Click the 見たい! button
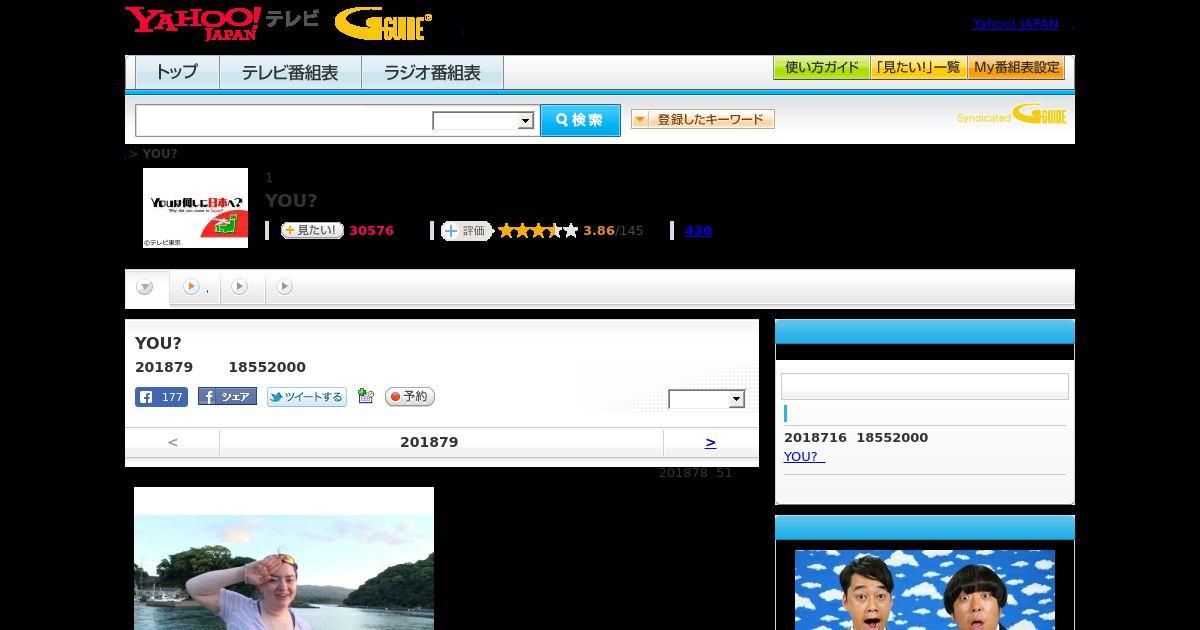Image resolution: width=1200 pixels, height=630 pixels. coord(312,231)
